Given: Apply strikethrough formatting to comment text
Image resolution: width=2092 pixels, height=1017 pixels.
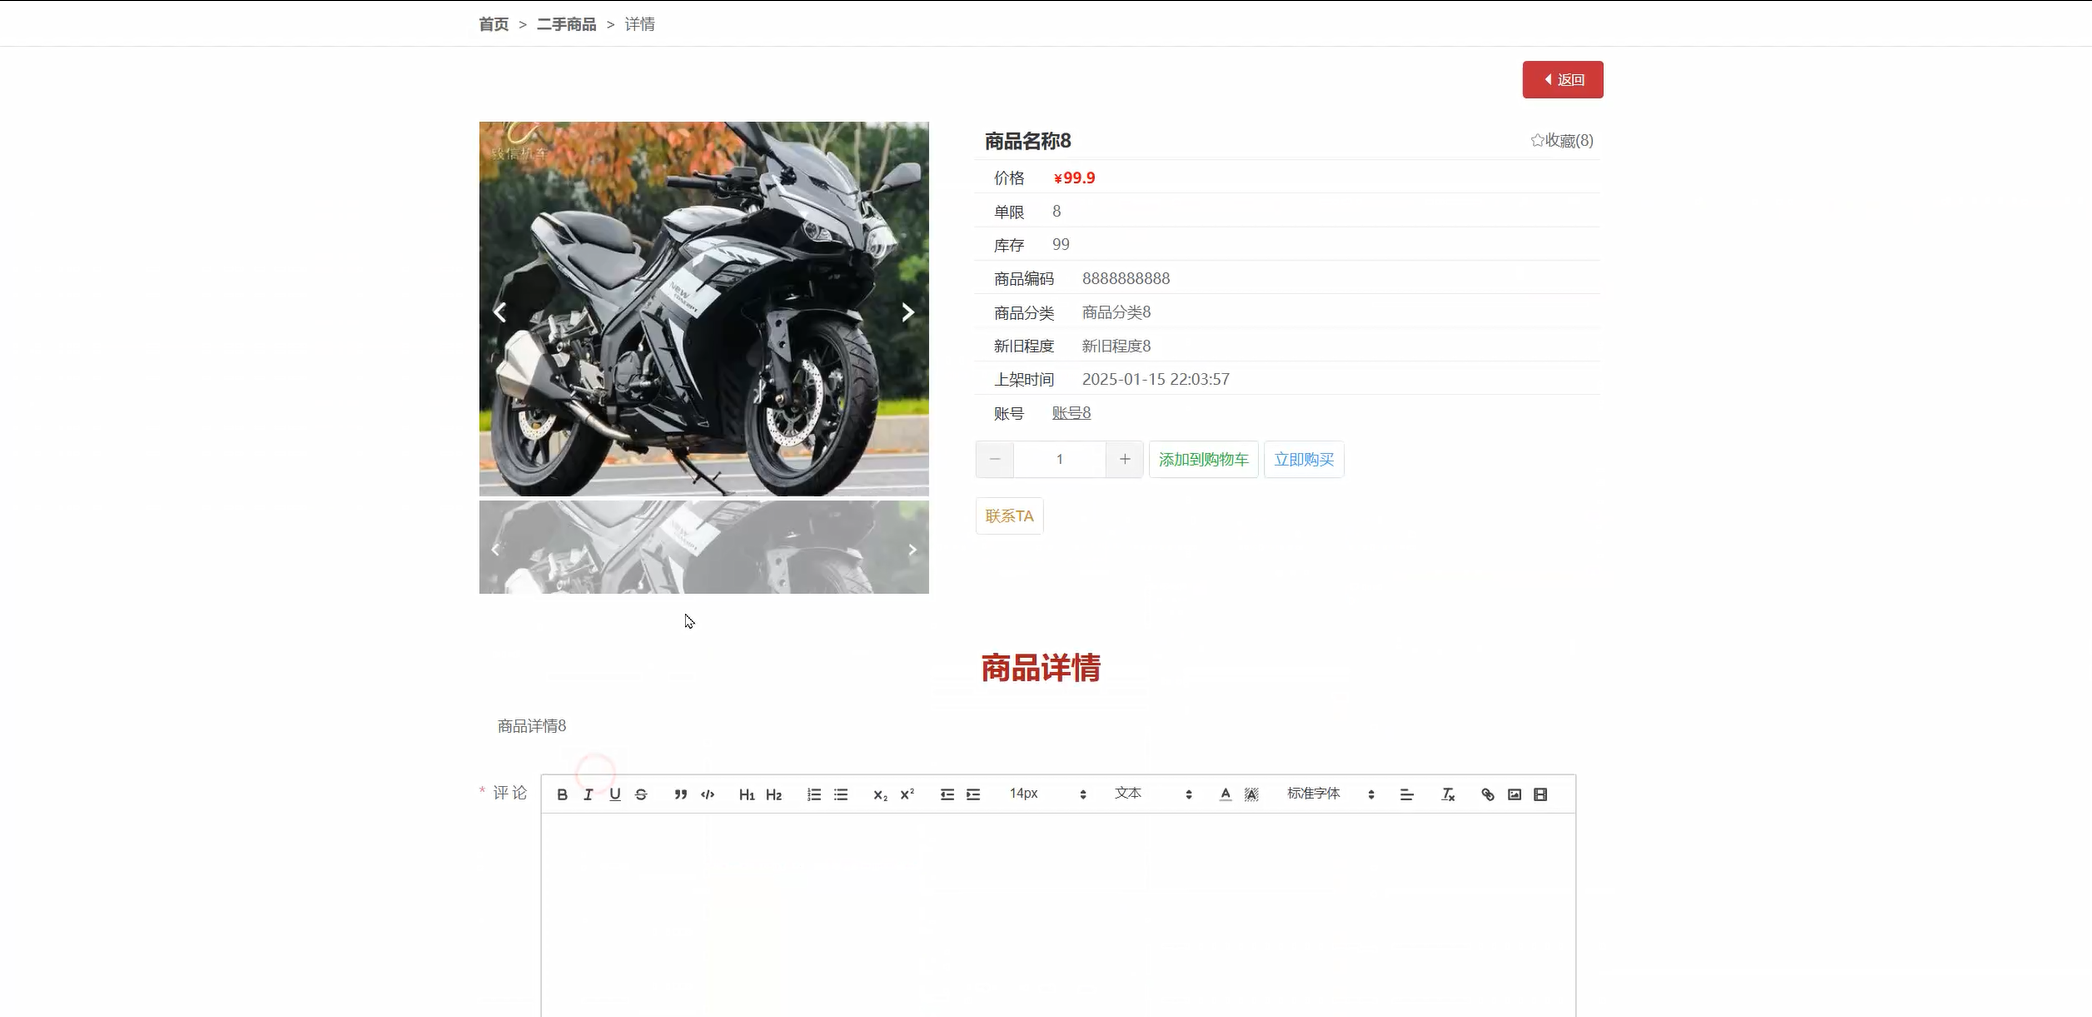Looking at the screenshot, I should [641, 793].
